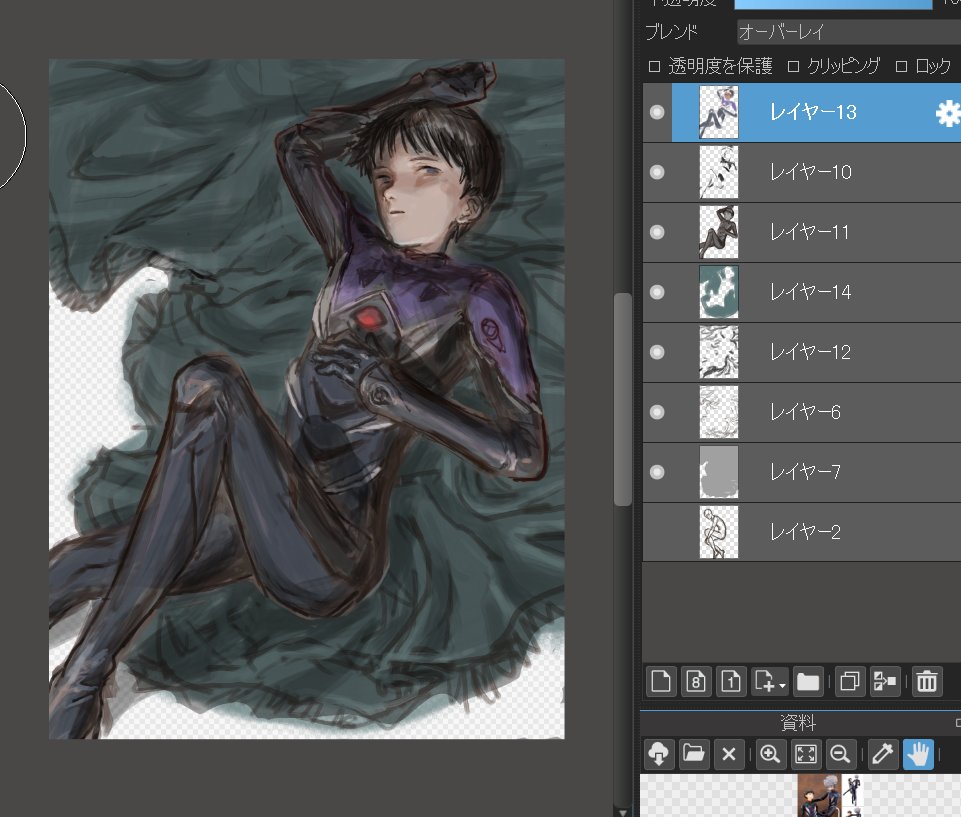Click the レイヤー6 thumbnail
This screenshot has height=817, width=961.
click(x=719, y=412)
